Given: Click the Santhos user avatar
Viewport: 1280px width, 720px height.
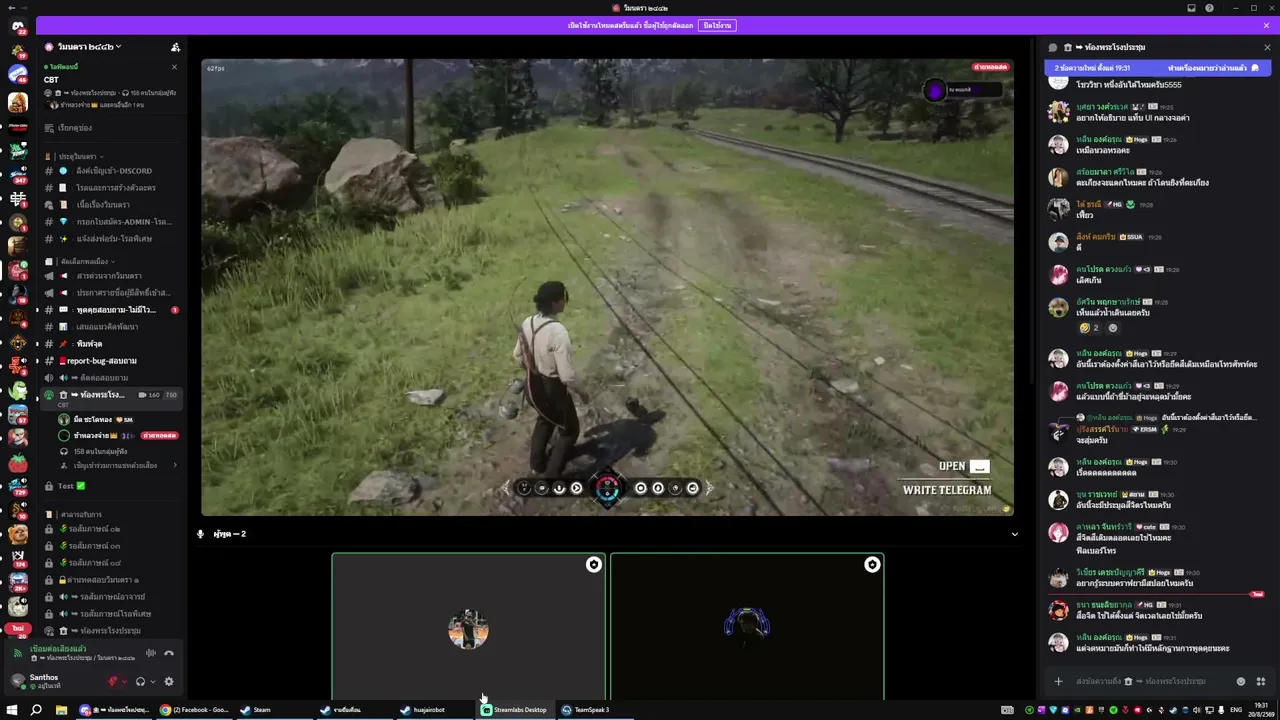Looking at the screenshot, I should tap(17, 681).
